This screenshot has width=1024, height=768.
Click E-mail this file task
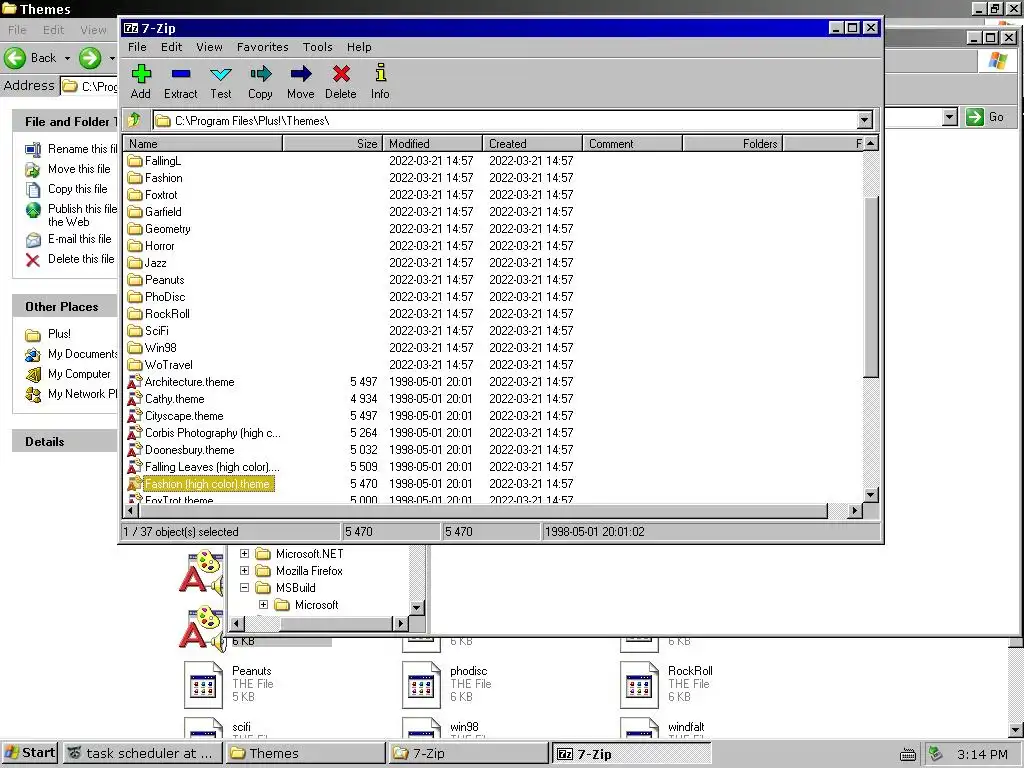pyautogui.click(x=69, y=239)
